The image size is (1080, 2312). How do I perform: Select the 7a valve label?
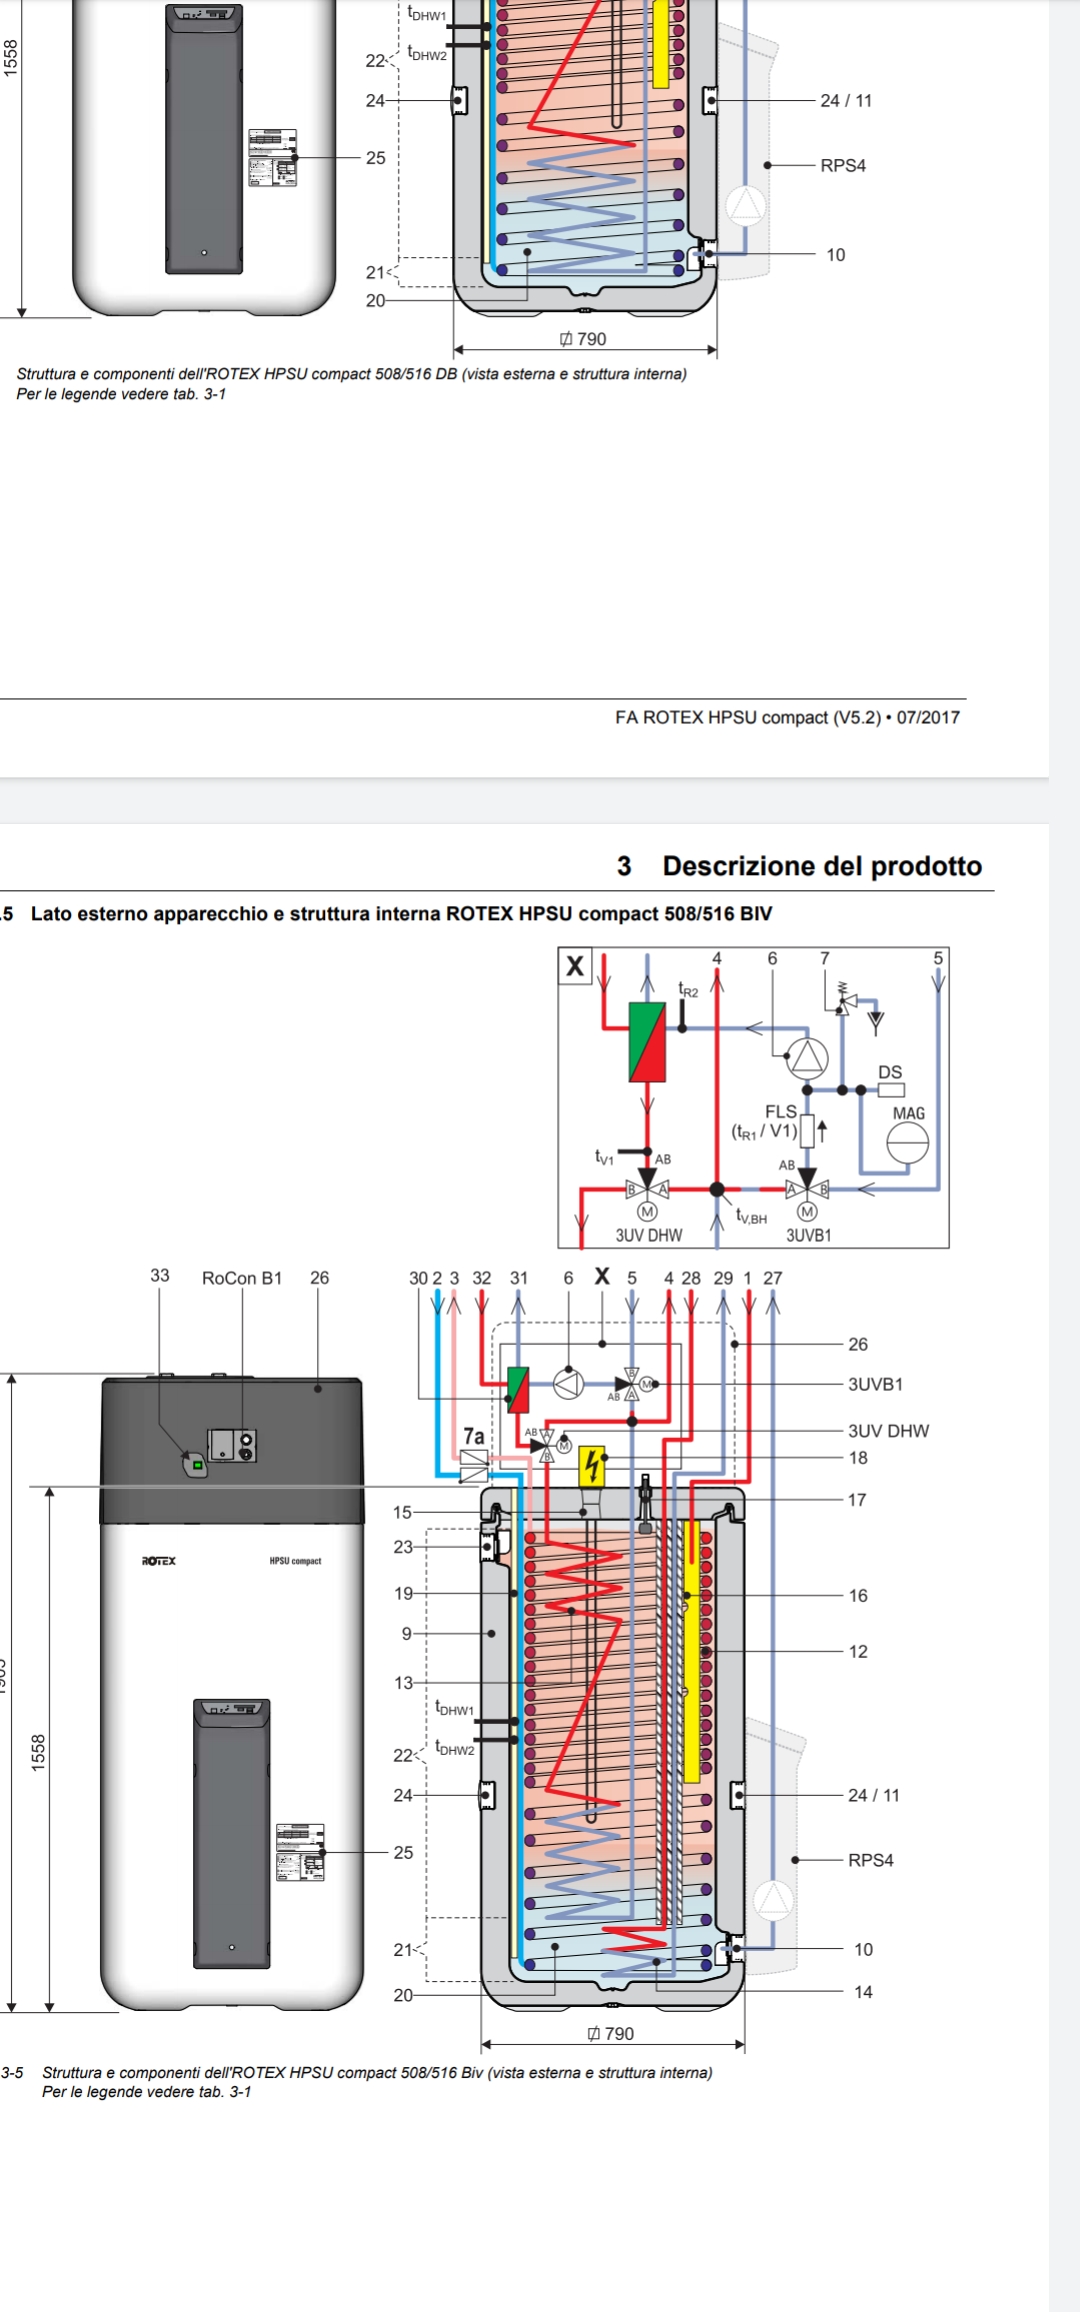[473, 1436]
